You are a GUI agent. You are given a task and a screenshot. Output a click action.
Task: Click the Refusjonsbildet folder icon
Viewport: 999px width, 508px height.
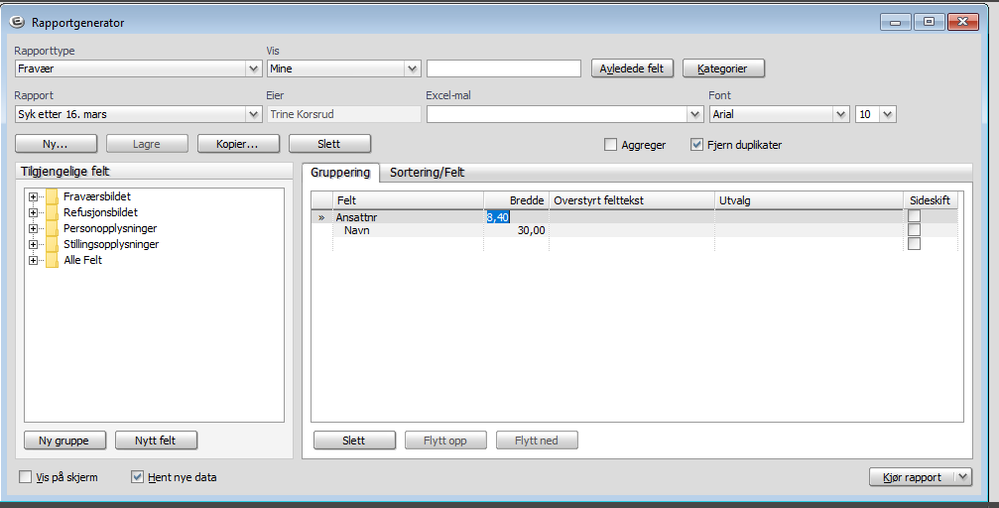pos(52,213)
